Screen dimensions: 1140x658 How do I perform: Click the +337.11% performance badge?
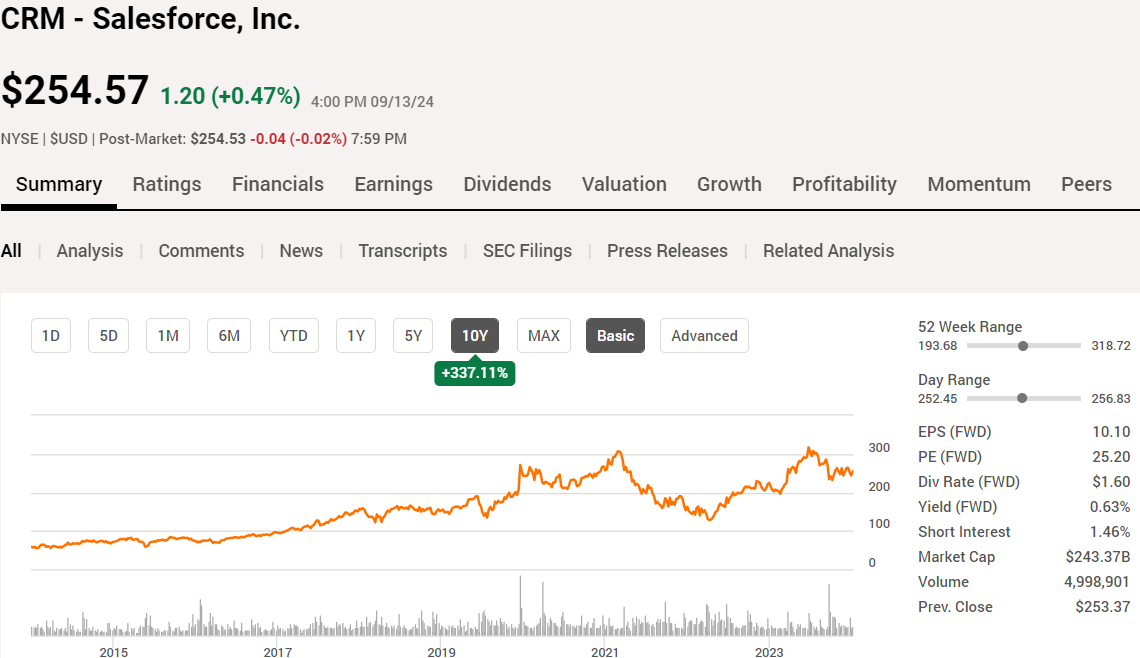[x=475, y=373]
